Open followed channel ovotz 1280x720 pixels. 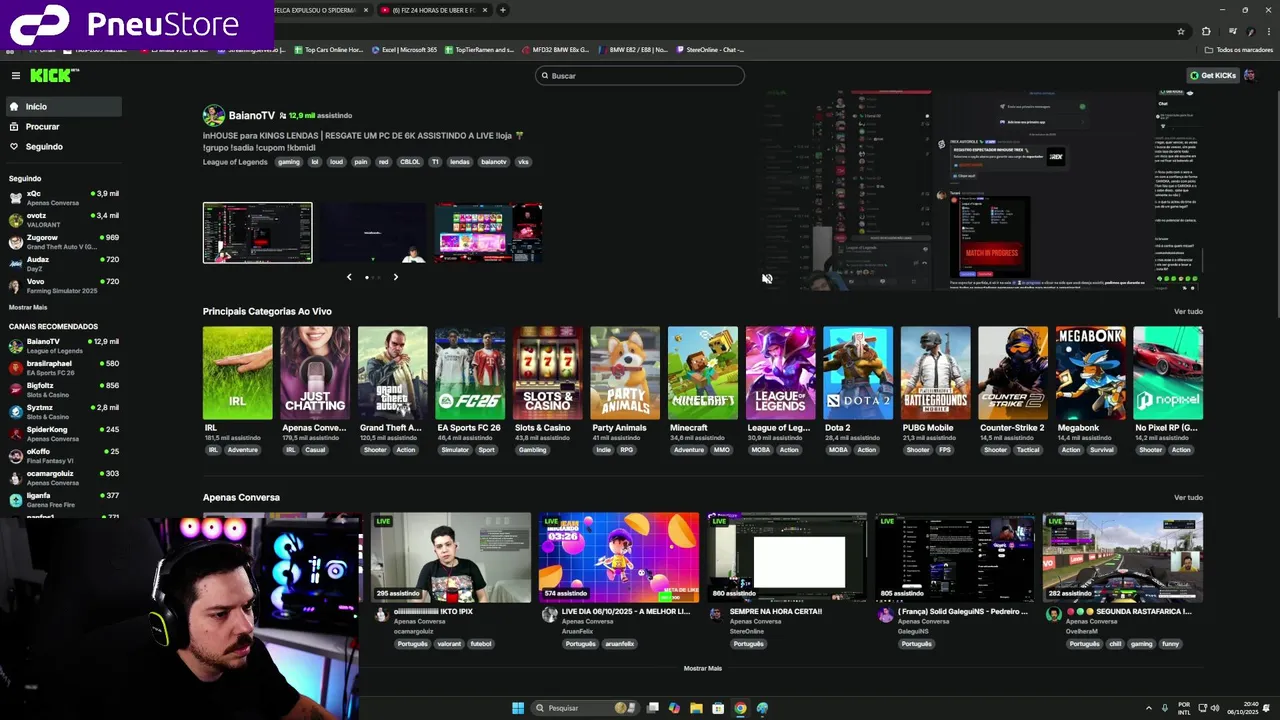coord(62,220)
